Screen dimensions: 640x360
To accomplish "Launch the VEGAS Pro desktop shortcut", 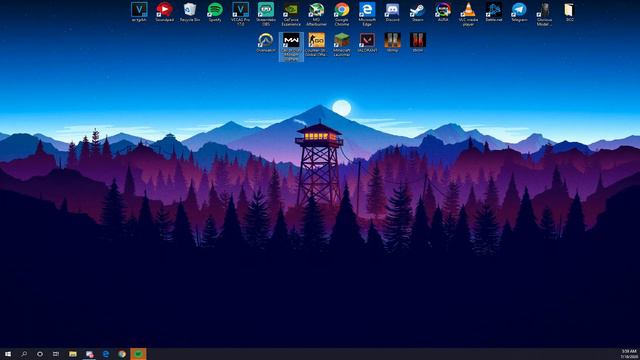I will coord(240,14).
